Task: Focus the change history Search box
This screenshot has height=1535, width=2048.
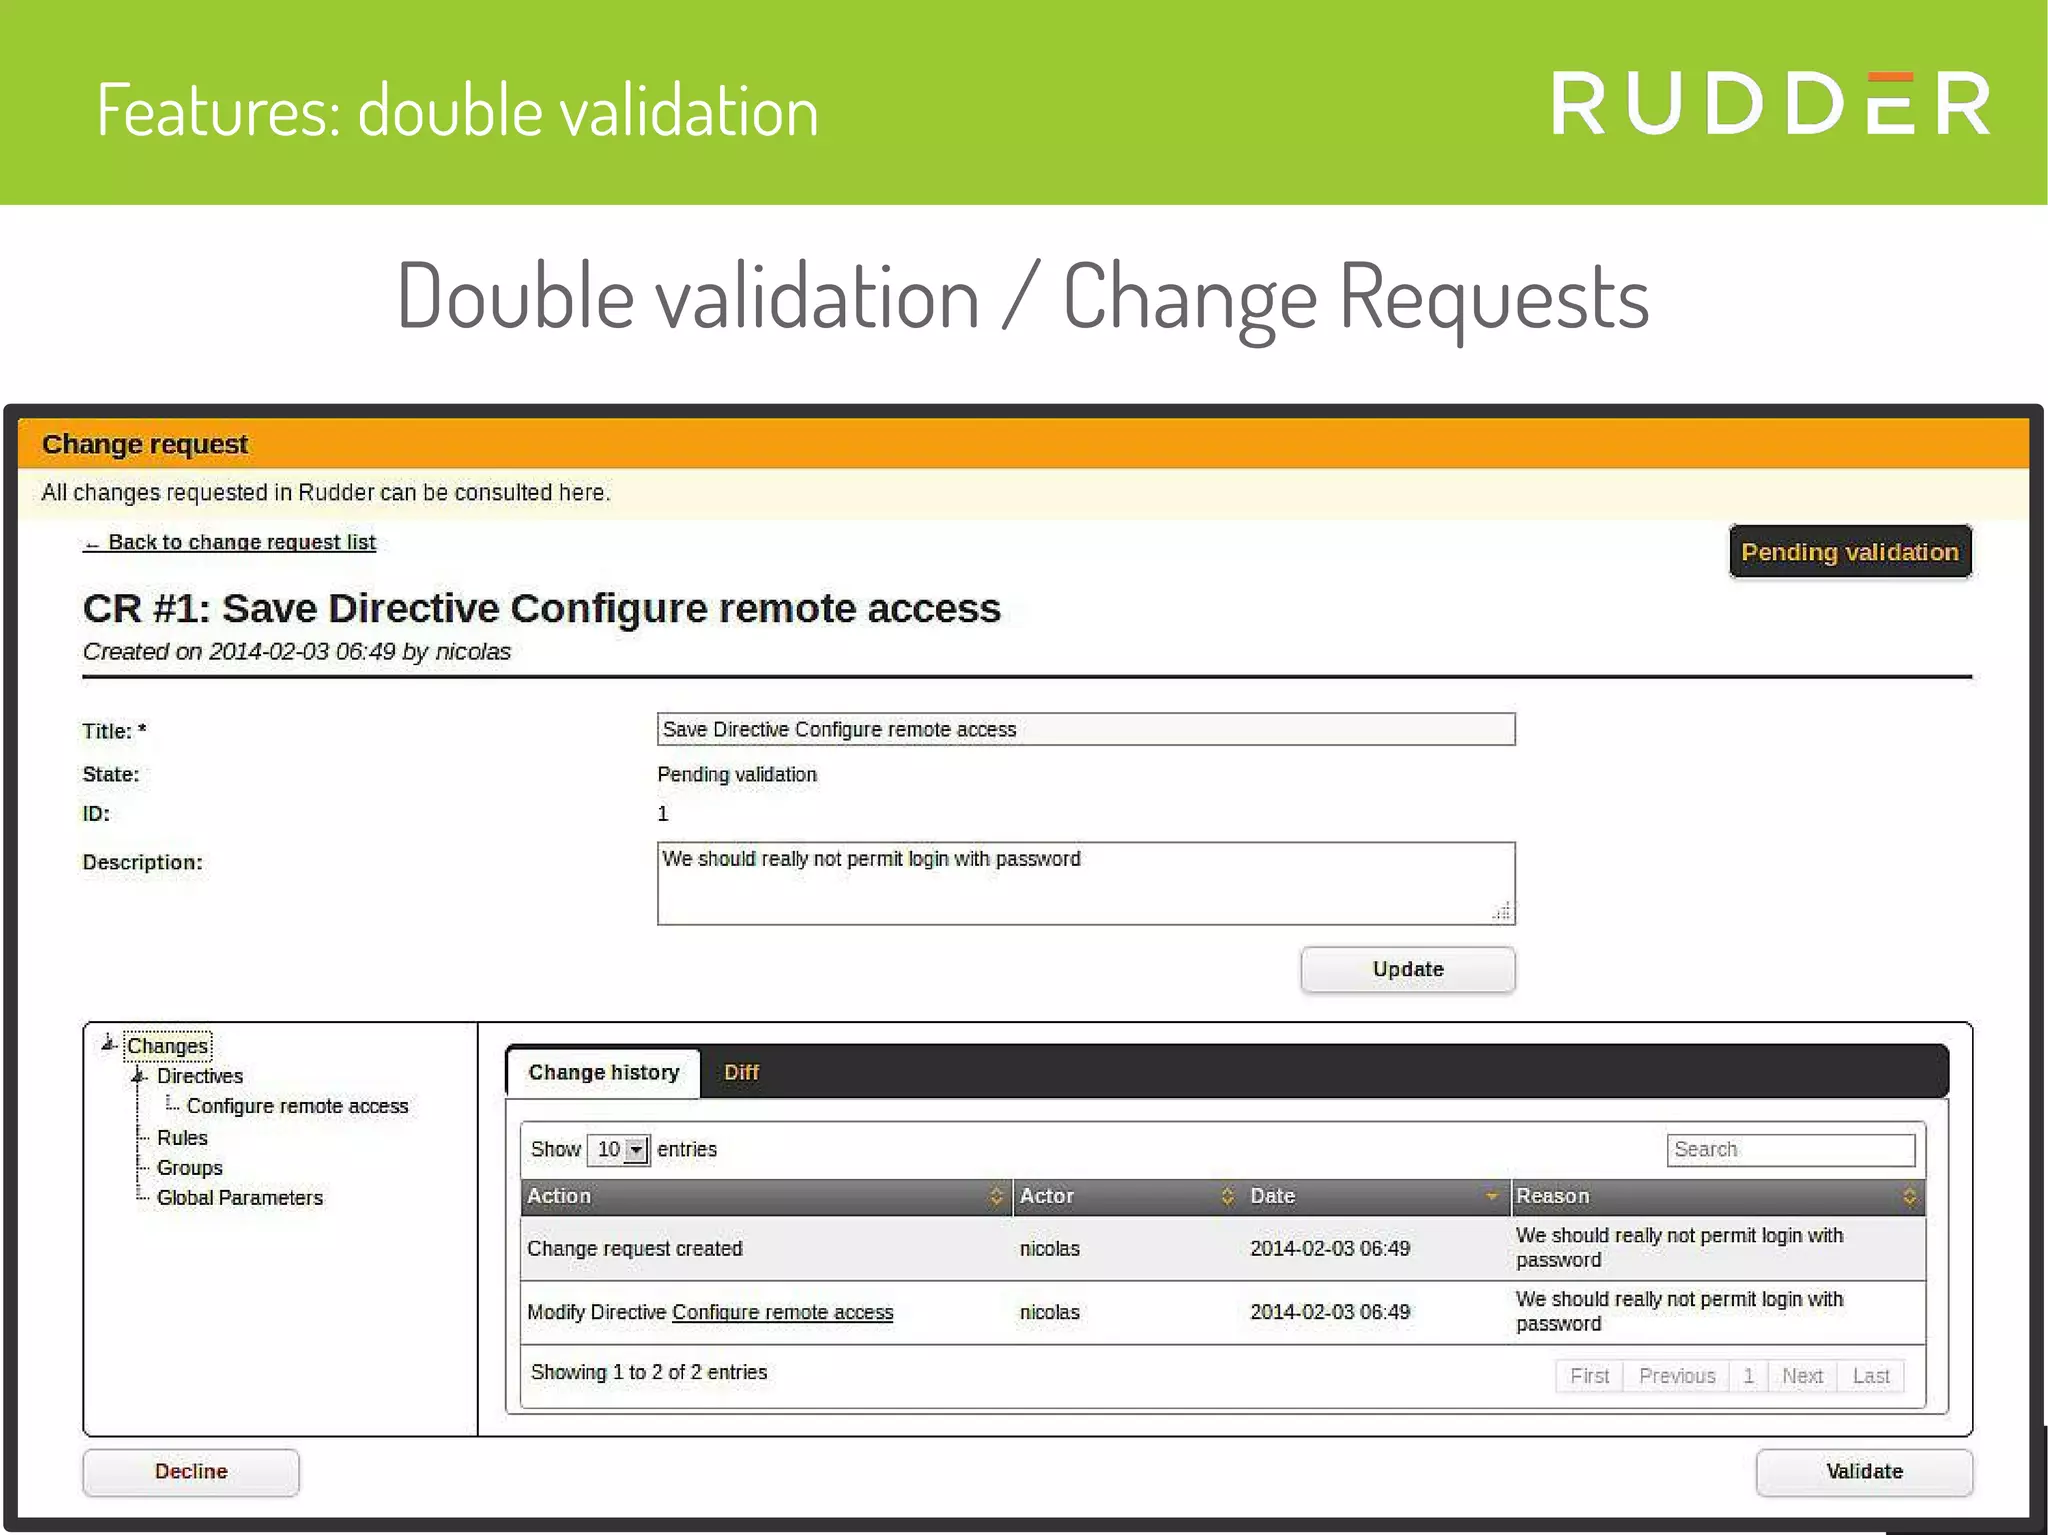Action: click(1790, 1150)
